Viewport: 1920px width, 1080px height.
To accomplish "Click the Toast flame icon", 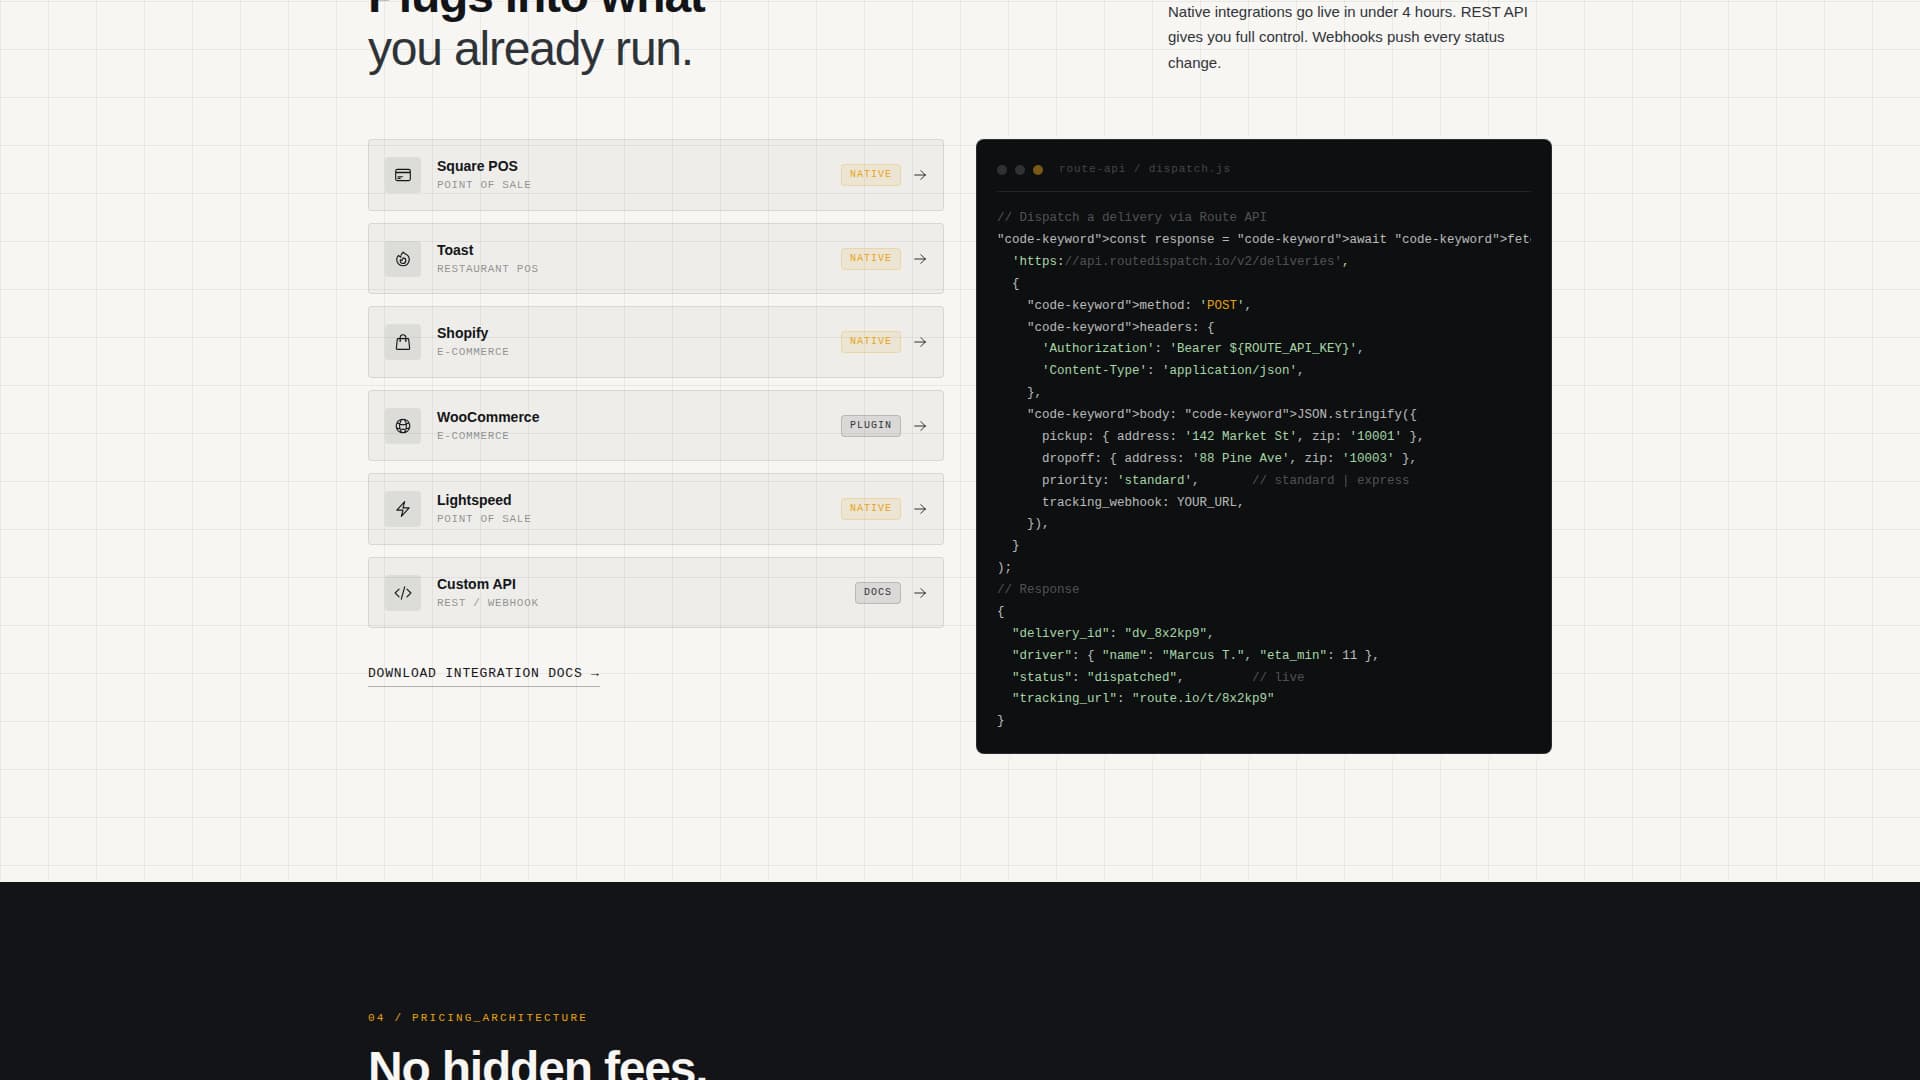I will pyautogui.click(x=403, y=259).
